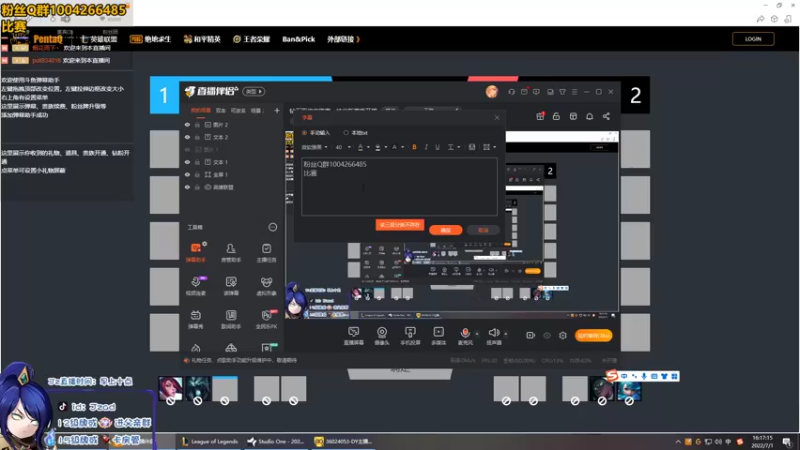800x450 pixels.
Task: Close the subtitle dialog
Action: coord(497,117)
